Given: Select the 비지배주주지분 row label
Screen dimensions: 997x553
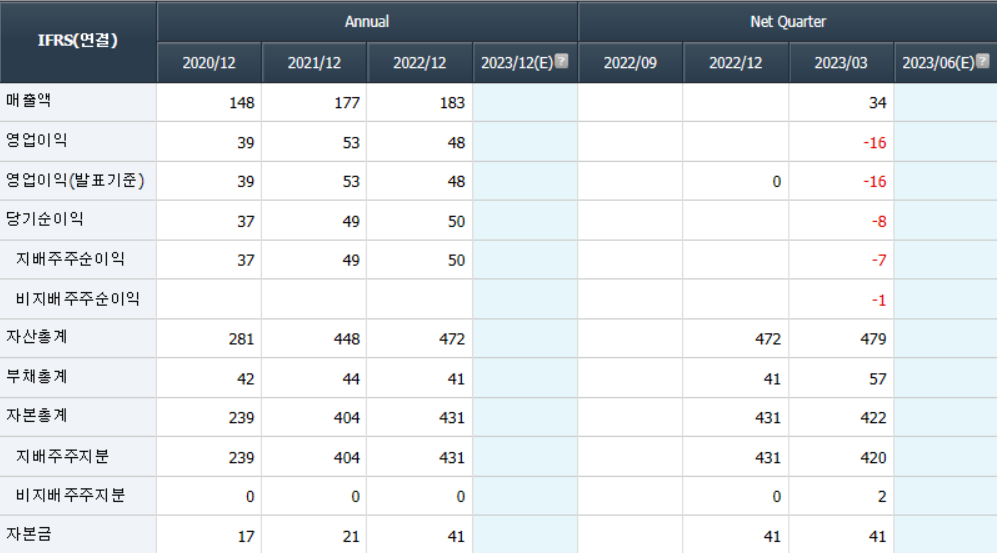Looking at the screenshot, I should (70, 495).
